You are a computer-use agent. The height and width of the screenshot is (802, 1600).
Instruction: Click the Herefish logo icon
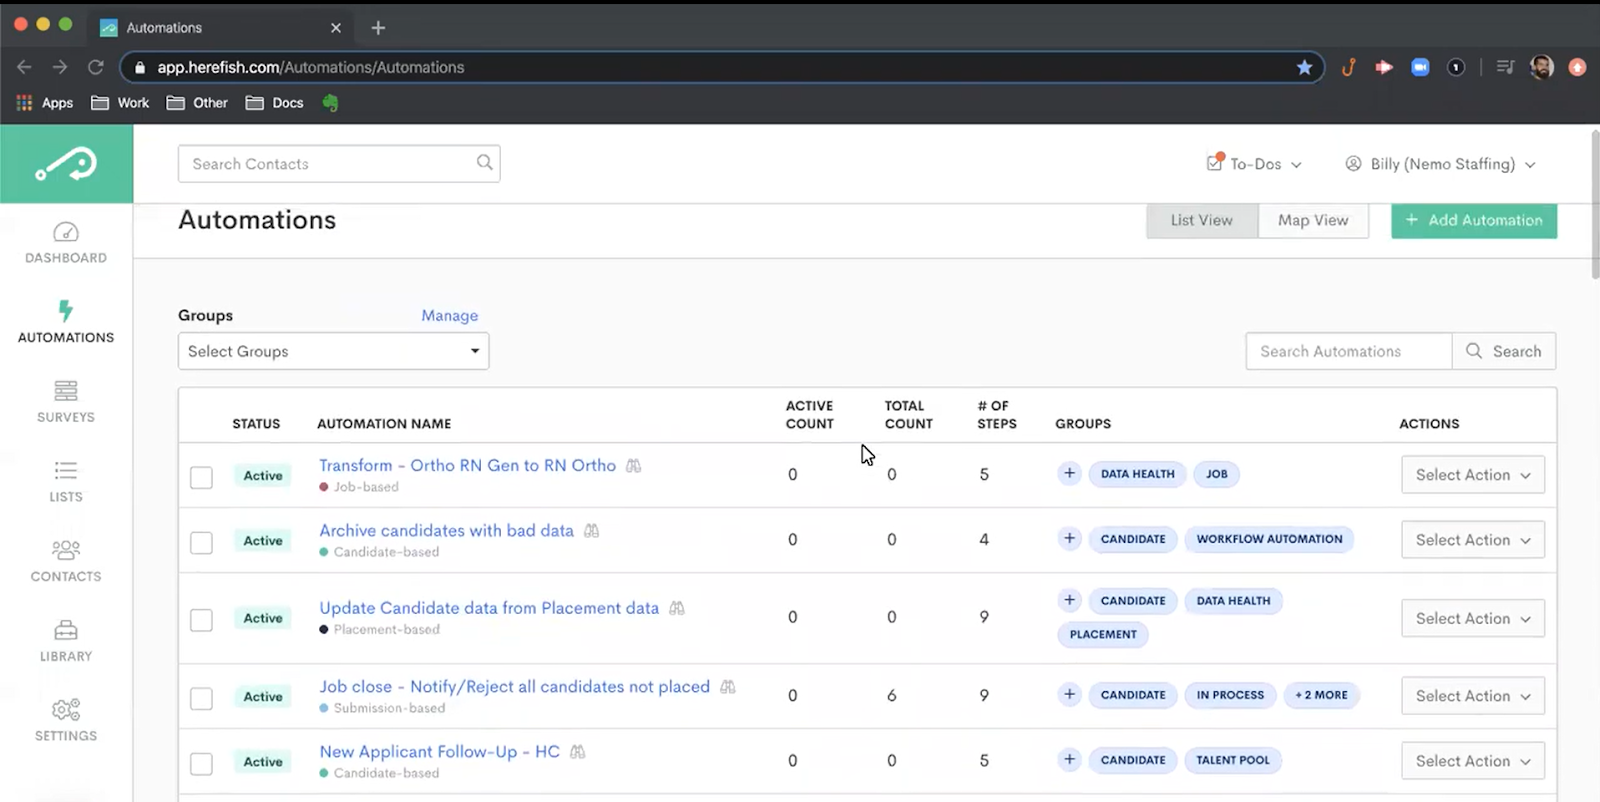point(66,165)
